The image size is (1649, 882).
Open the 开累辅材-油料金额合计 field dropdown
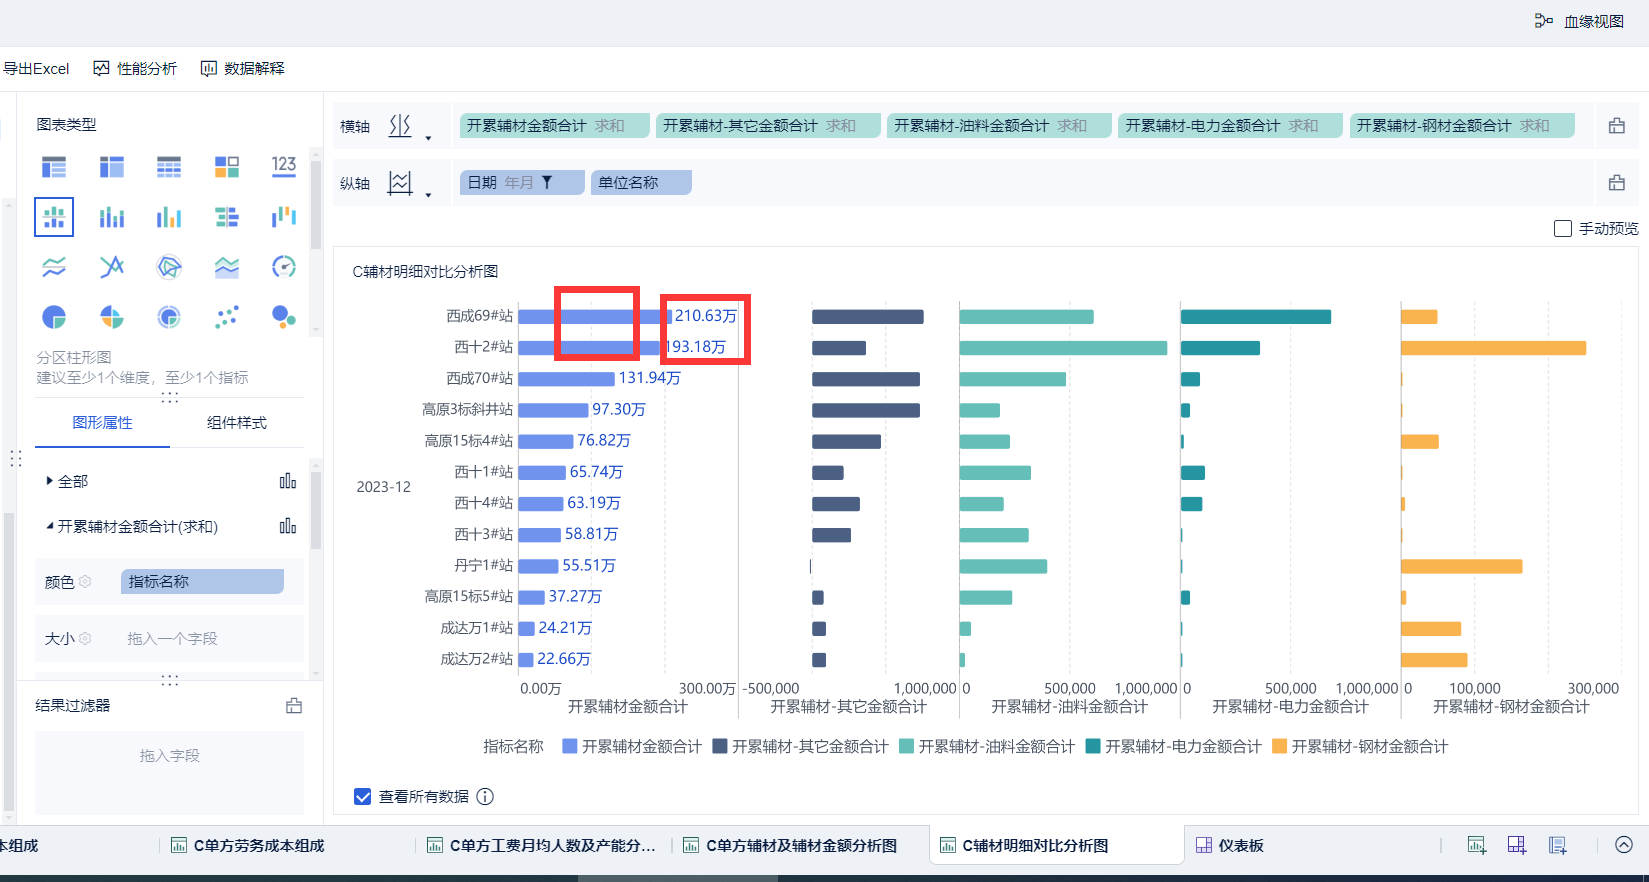(999, 126)
